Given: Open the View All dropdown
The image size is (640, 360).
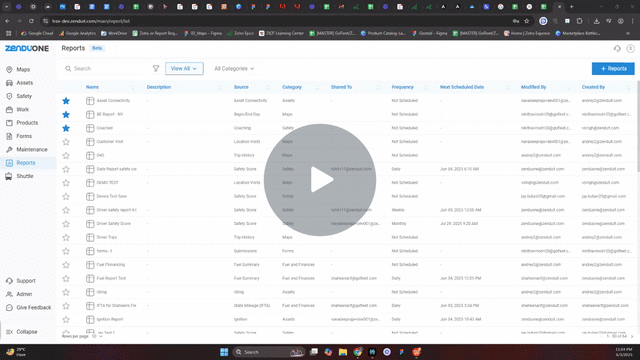Looking at the screenshot, I should point(184,69).
